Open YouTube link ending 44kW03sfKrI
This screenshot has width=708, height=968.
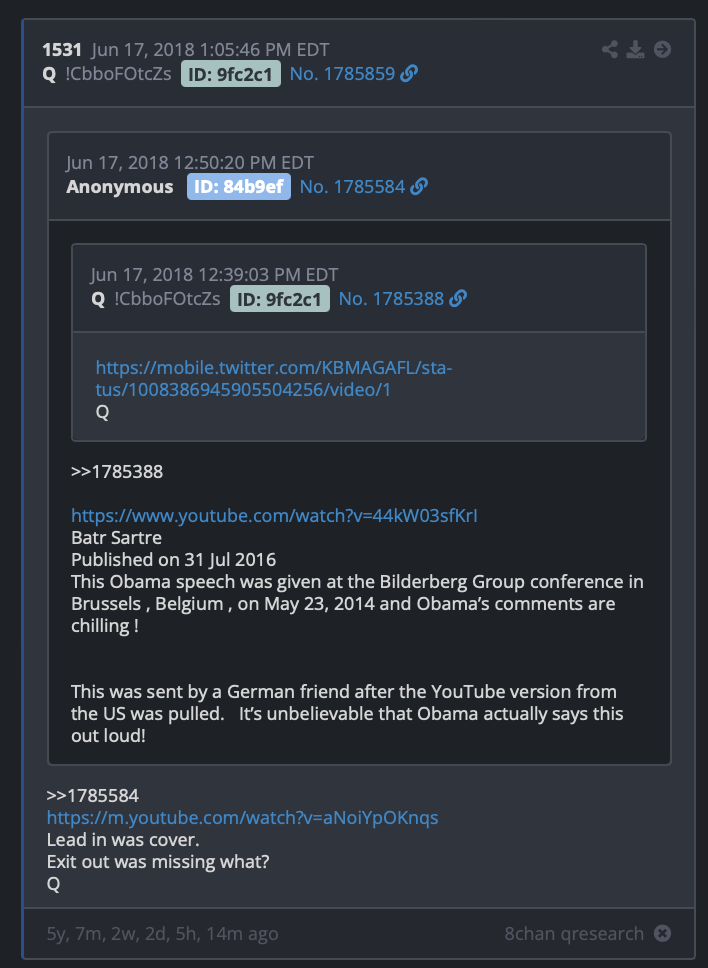pos(275,515)
